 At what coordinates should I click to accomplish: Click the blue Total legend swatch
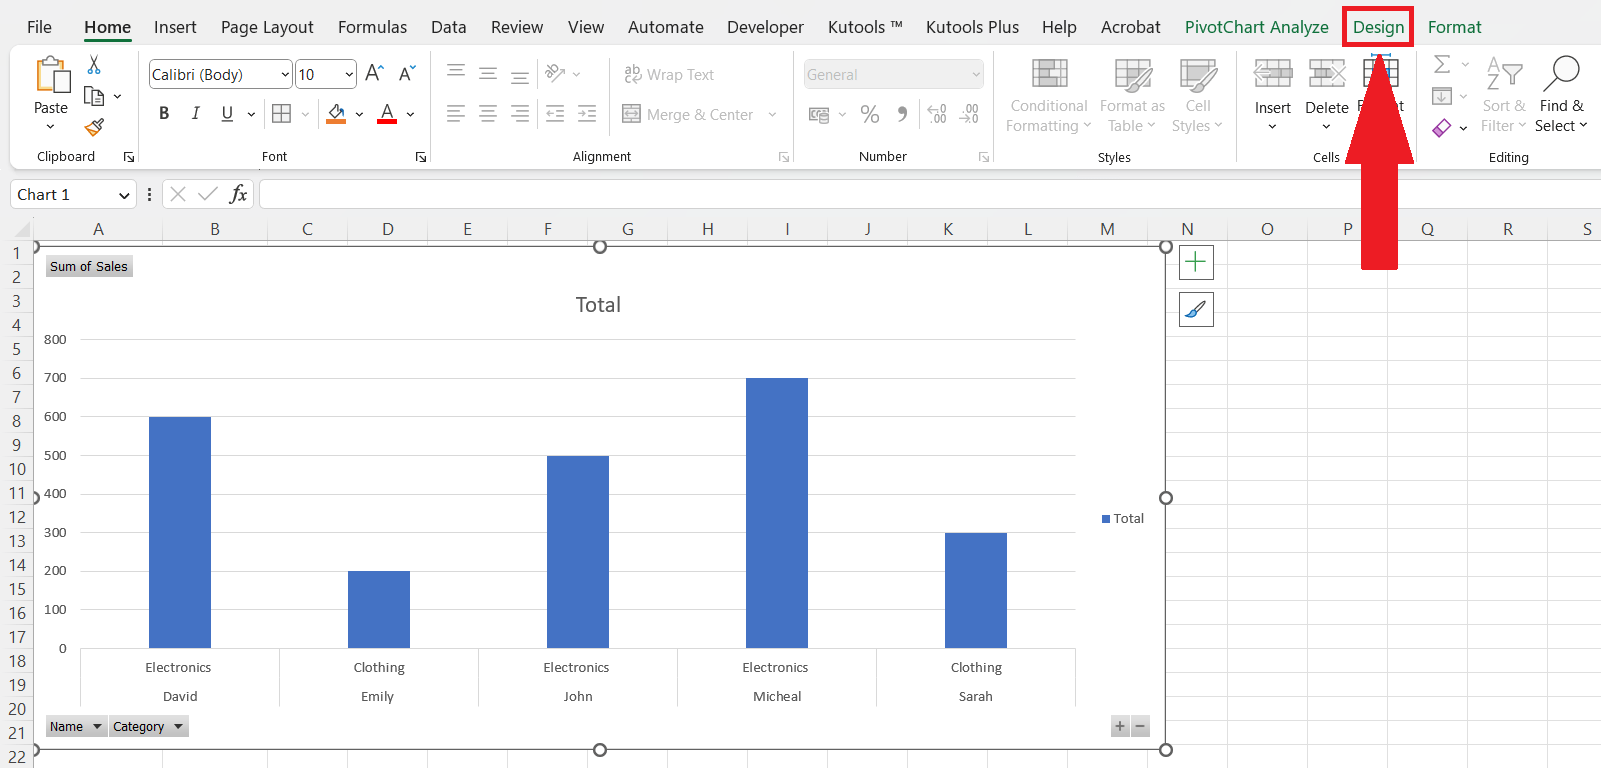click(x=1106, y=519)
